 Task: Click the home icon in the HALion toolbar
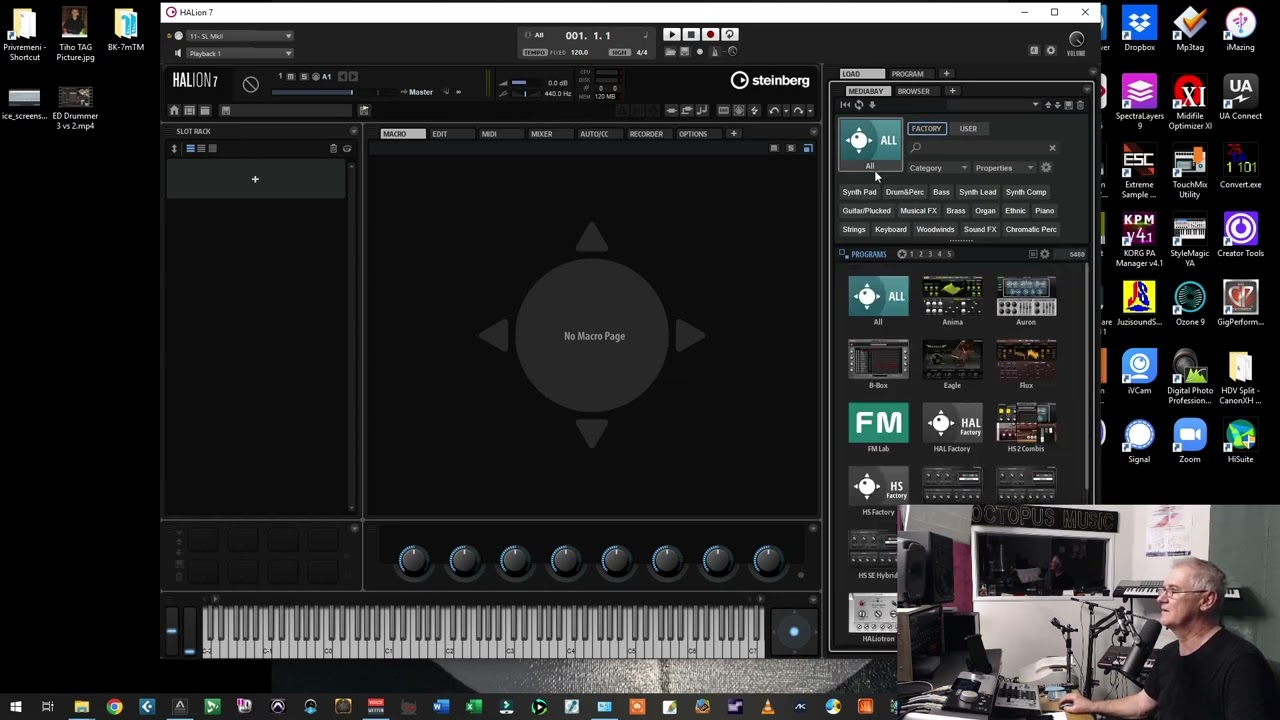click(x=174, y=111)
